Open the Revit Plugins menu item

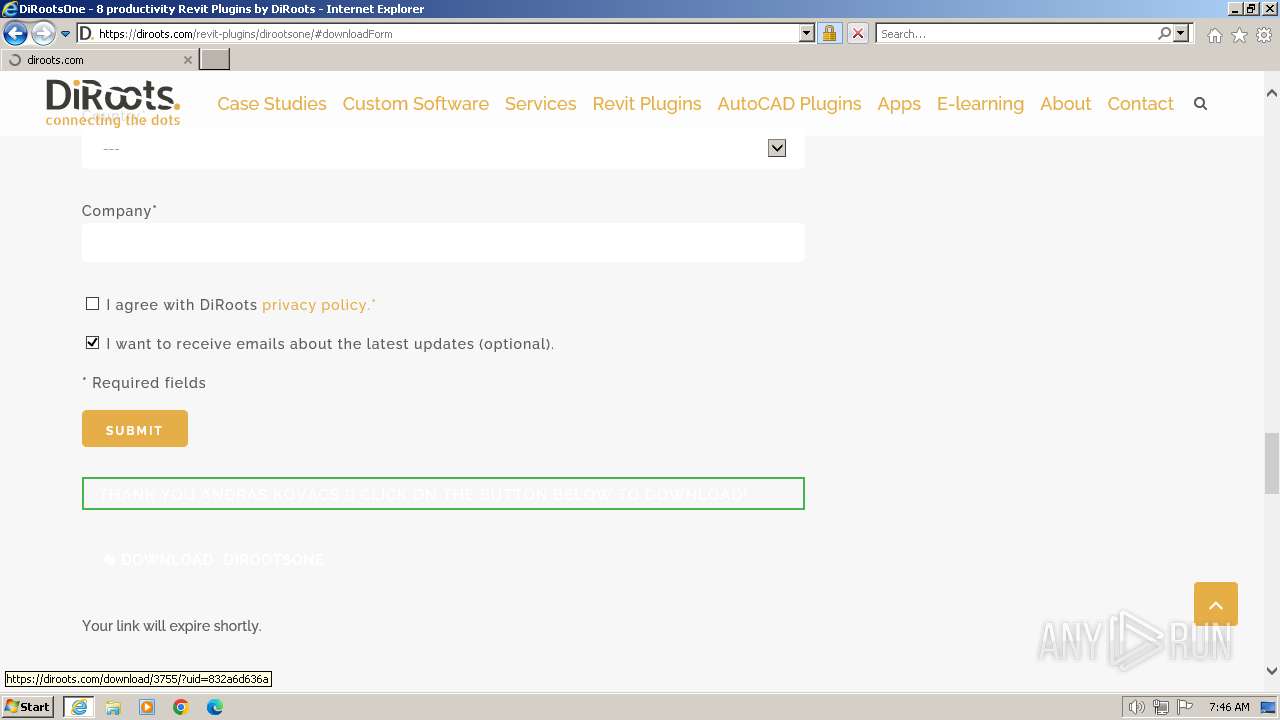(647, 104)
